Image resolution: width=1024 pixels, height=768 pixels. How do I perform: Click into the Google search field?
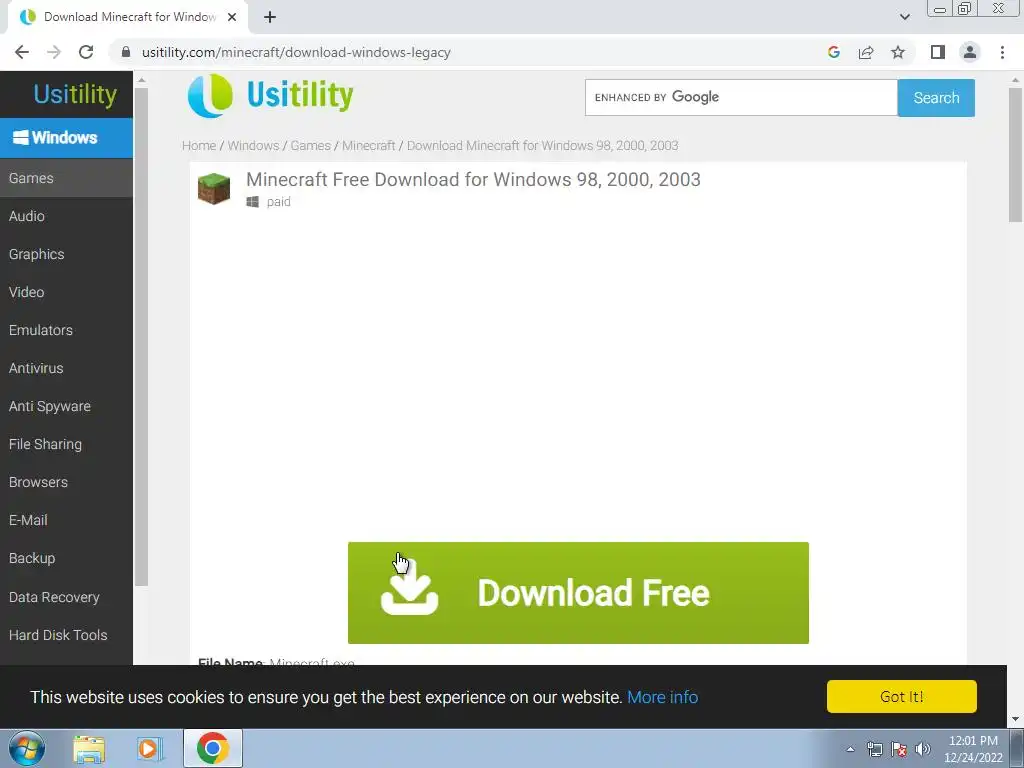[741, 97]
